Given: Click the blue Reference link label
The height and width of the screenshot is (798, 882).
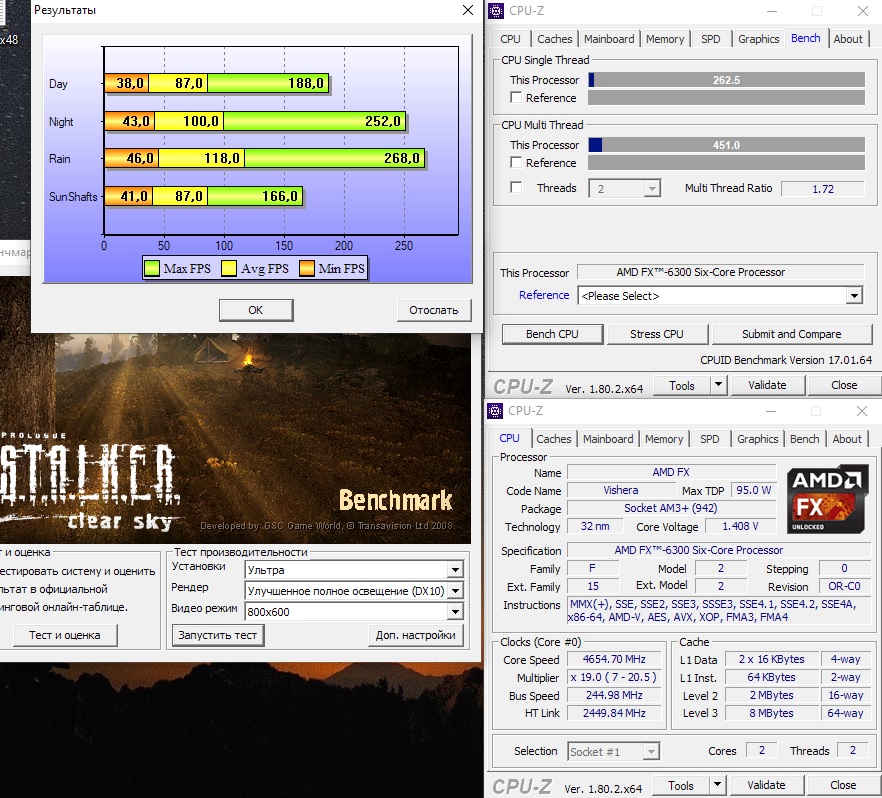Looking at the screenshot, I should point(544,295).
